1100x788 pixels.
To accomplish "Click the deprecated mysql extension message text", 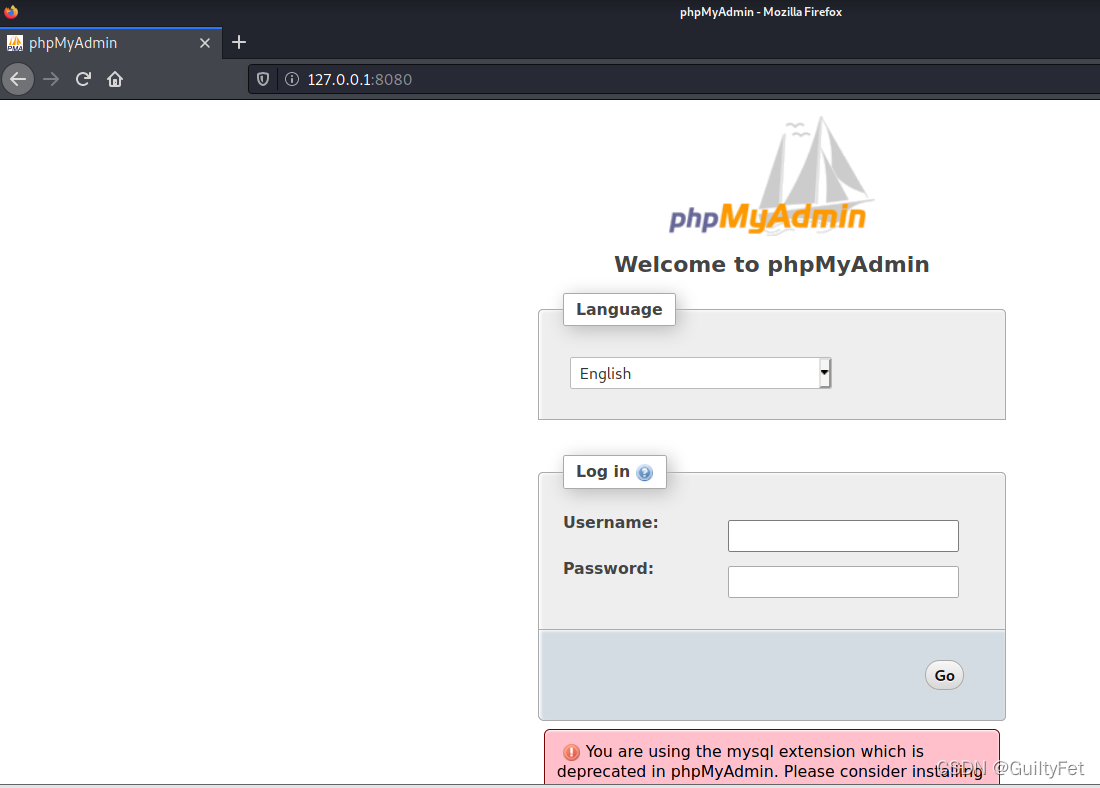I will (x=770, y=761).
